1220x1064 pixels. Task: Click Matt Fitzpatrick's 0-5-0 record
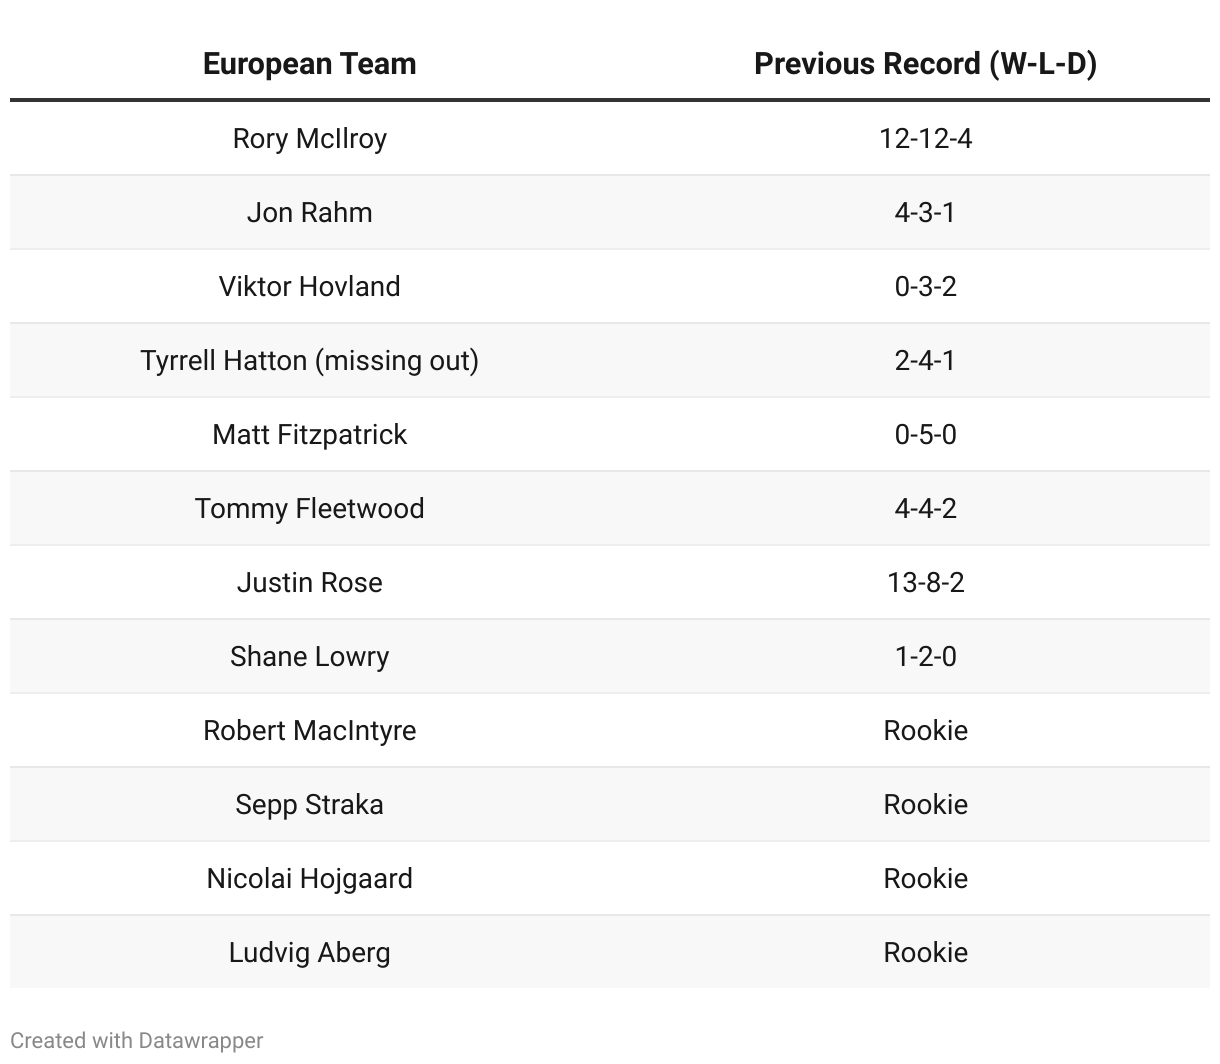tap(925, 434)
